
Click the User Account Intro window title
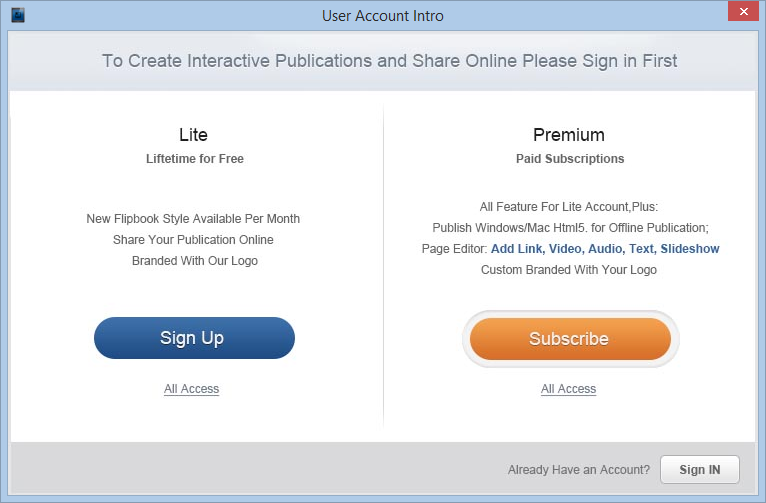tap(383, 16)
